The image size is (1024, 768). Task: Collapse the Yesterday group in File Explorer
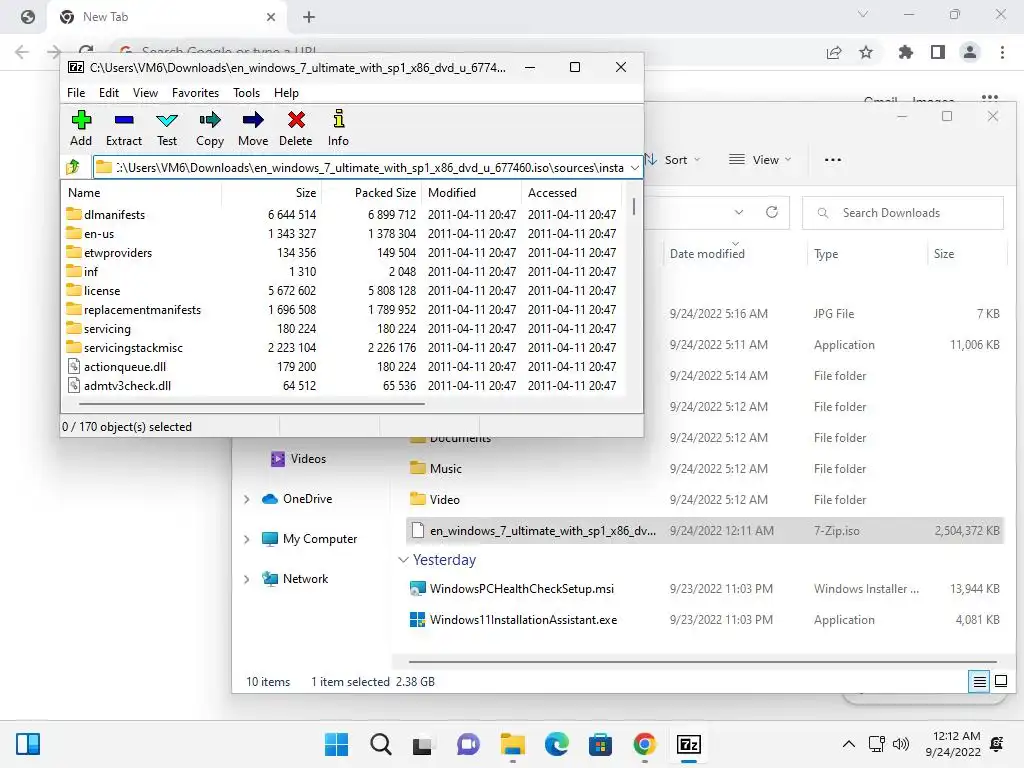(x=404, y=560)
